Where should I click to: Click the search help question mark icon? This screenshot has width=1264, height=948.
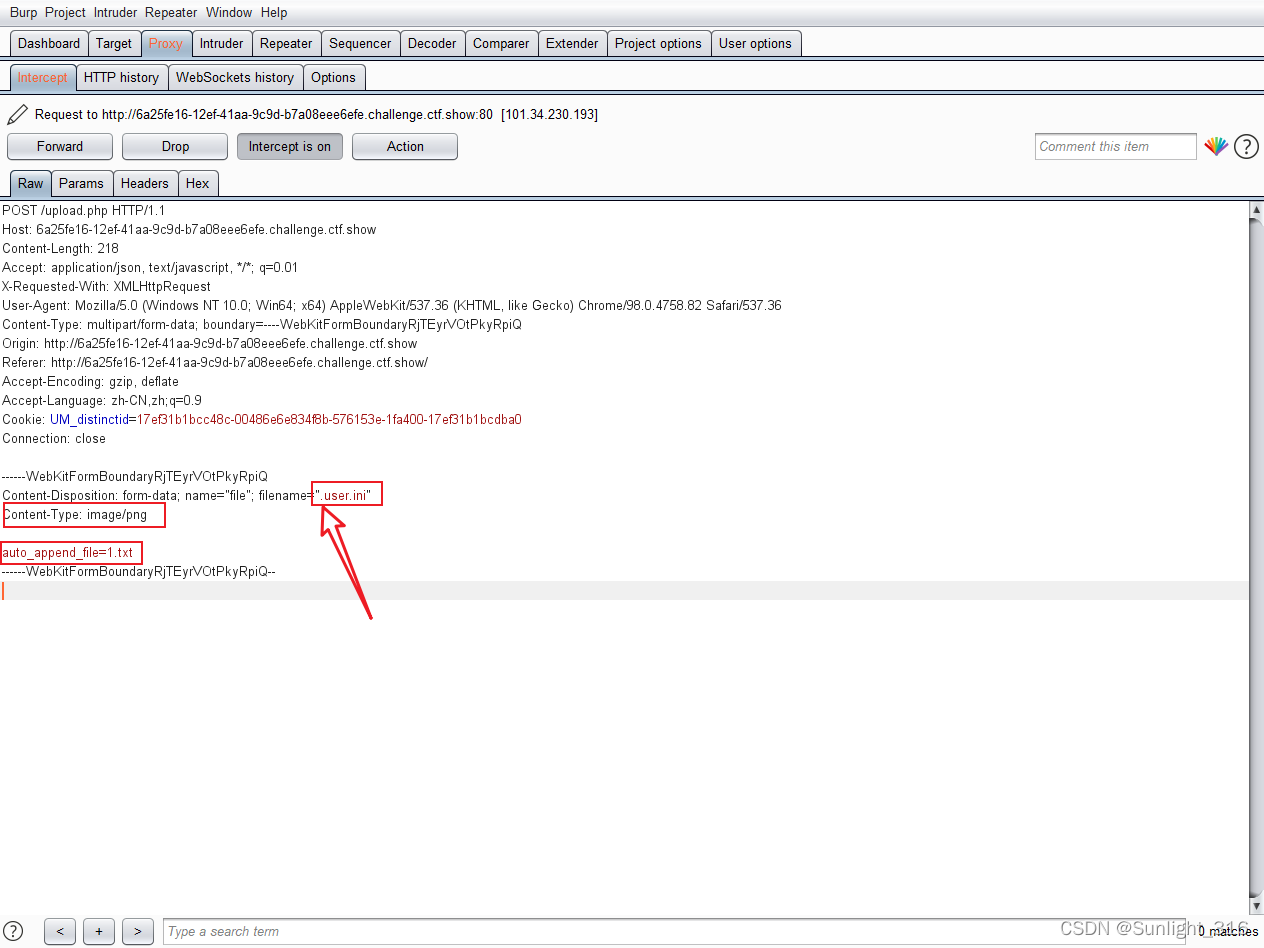coord(14,931)
